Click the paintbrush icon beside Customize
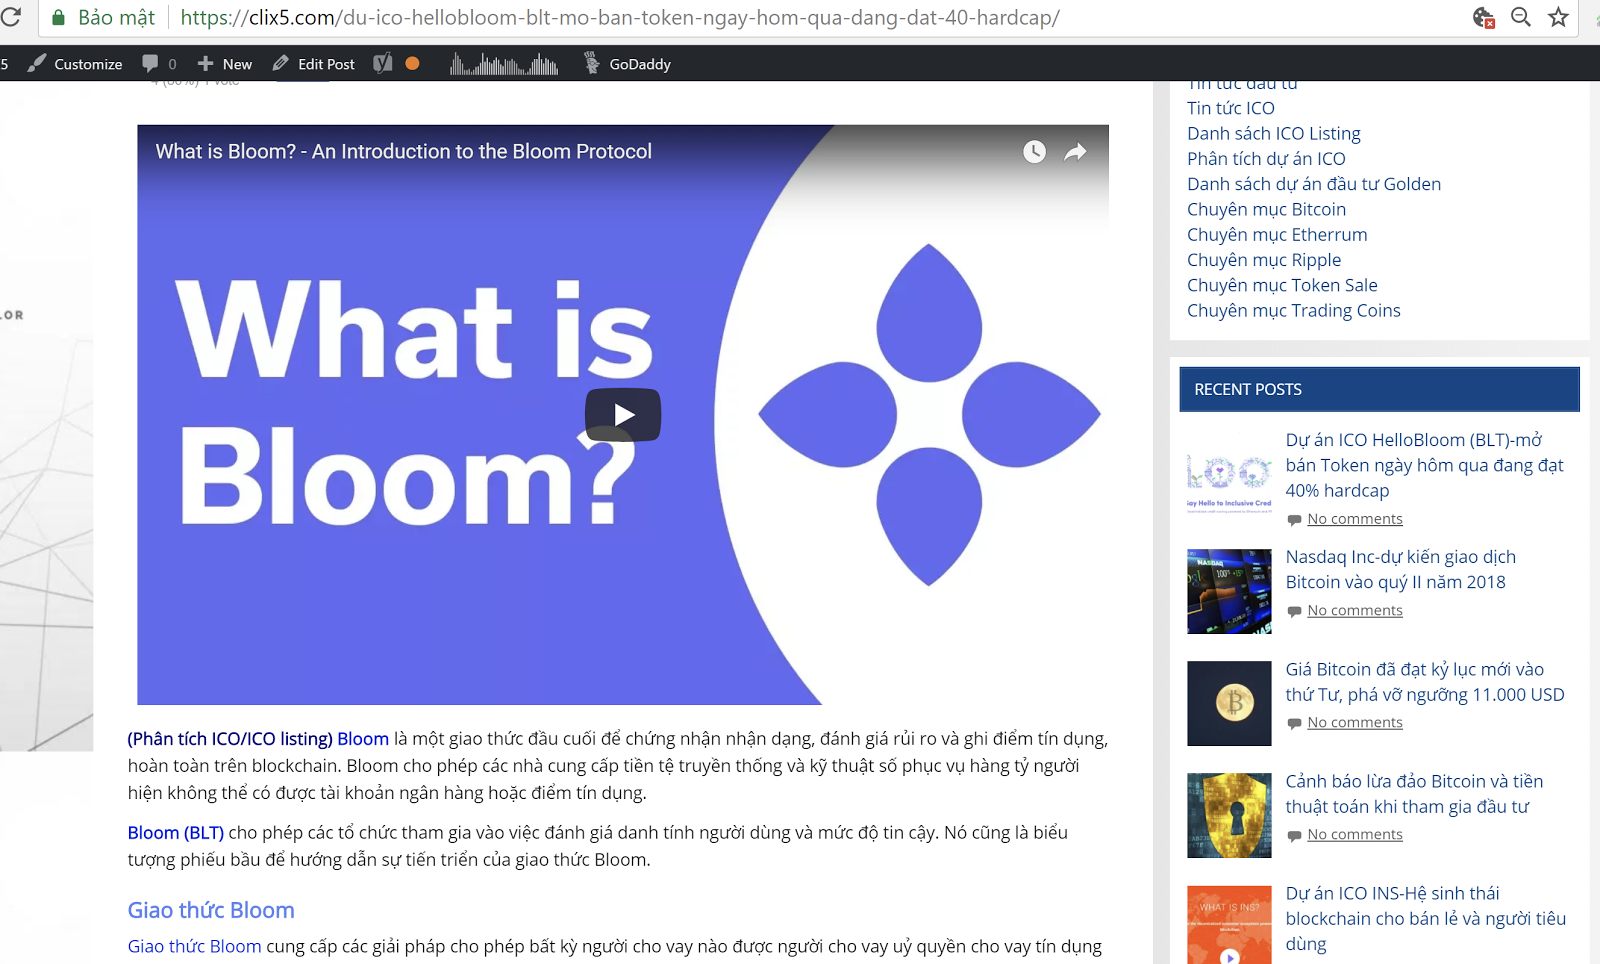Image resolution: width=1600 pixels, height=964 pixels. pyautogui.click(x=37, y=63)
